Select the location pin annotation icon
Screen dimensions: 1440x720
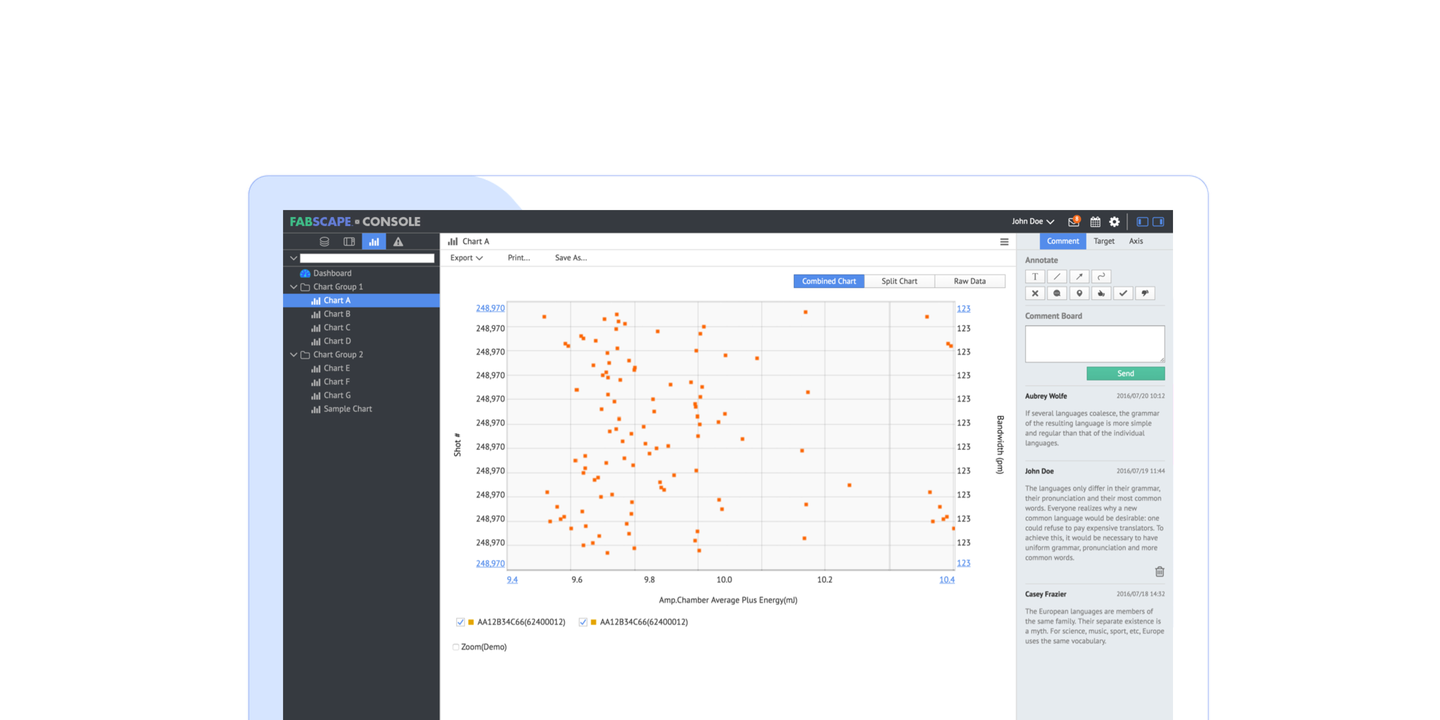[x=1079, y=294]
